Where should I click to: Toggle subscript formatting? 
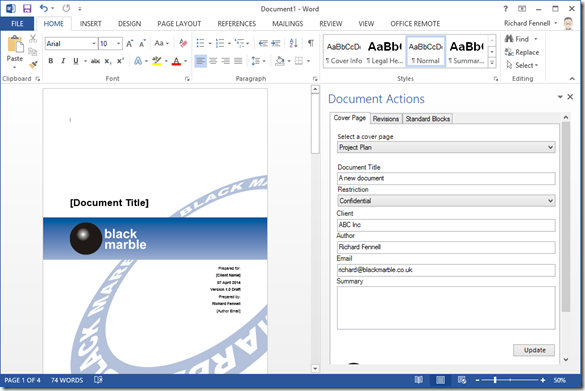coord(107,61)
